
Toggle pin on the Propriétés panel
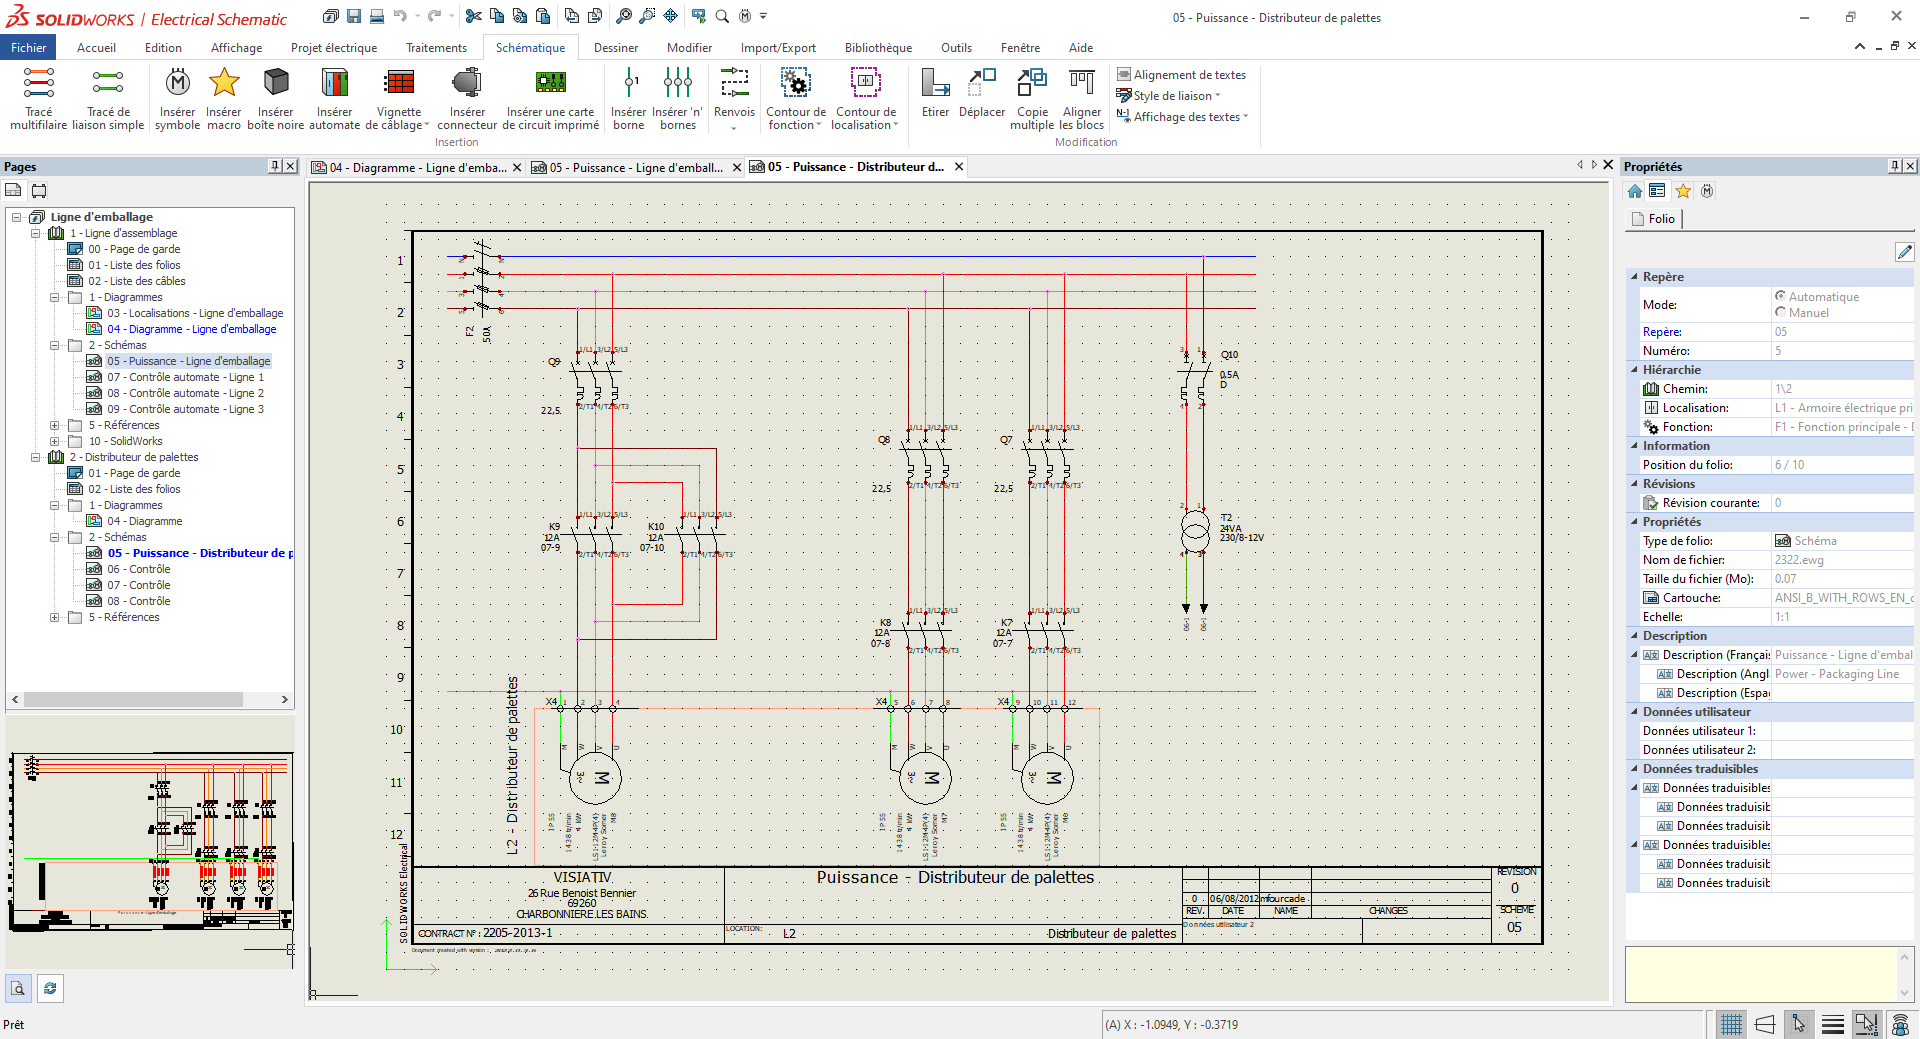(x=1894, y=166)
